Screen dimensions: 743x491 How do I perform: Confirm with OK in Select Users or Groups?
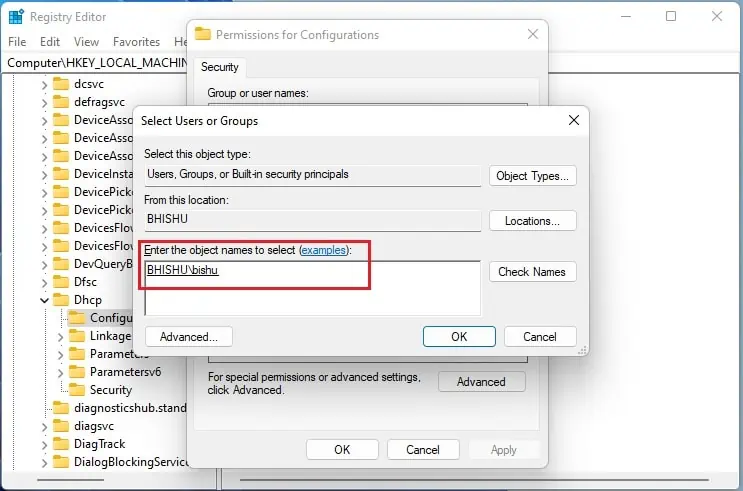pyautogui.click(x=459, y=336)
